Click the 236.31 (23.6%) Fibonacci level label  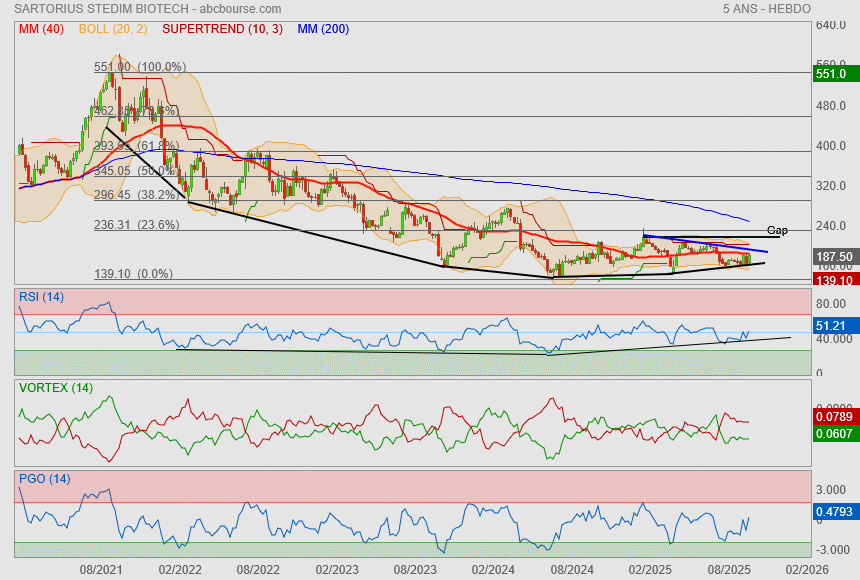click(x=136, y=225)
